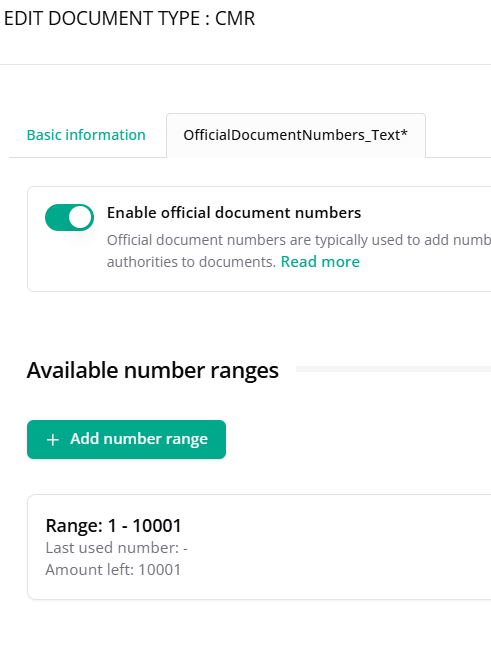Select the OfficialDocumentNumbers_Text tab
491x665 pixels.
click(x=296, y=135)
